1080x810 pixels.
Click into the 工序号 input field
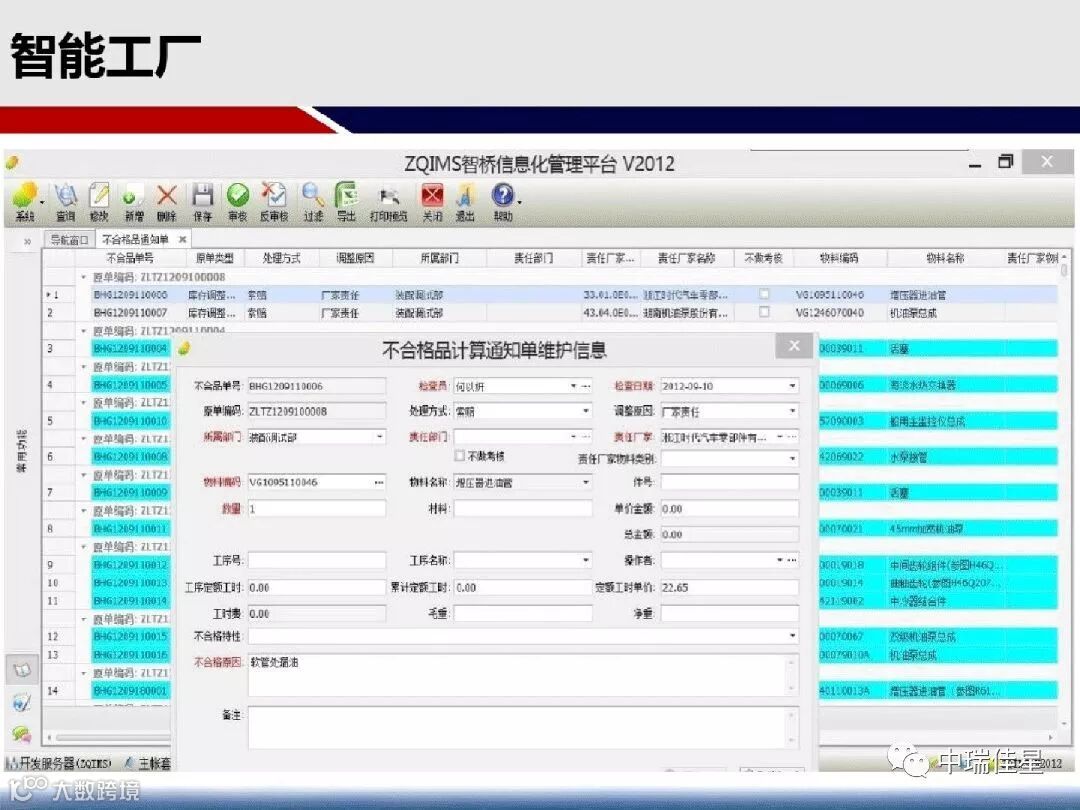(x=317, y=561)
